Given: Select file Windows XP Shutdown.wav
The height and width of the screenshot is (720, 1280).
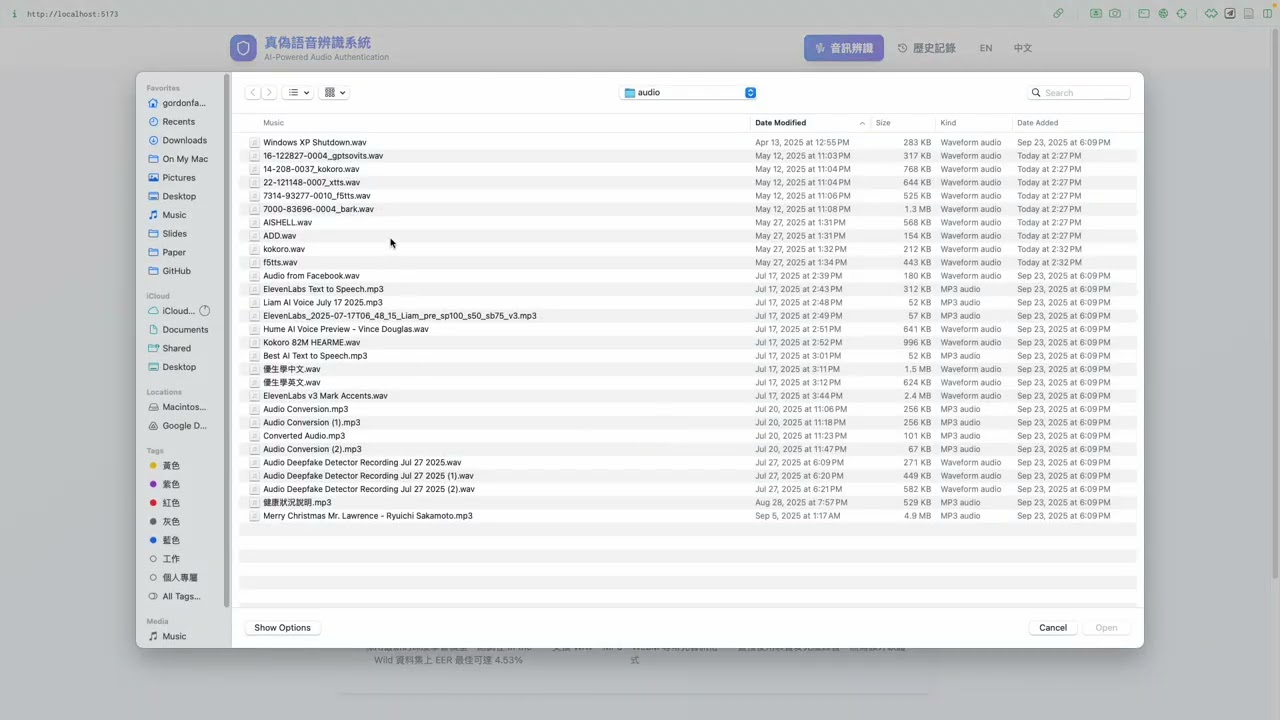Looking at the screenshot, I should [x=315, y=143].
